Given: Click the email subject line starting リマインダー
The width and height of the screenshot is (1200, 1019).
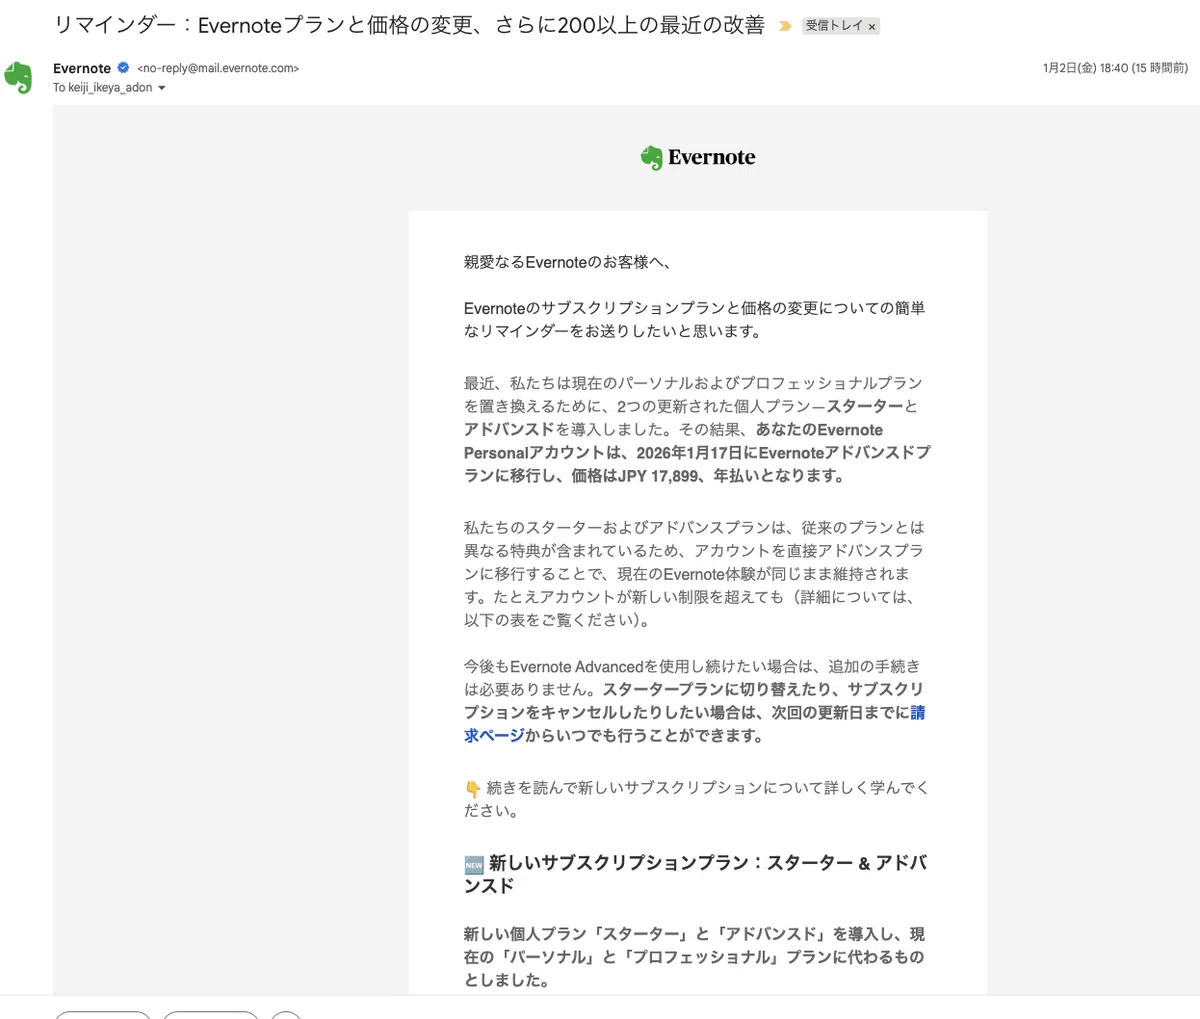Looking at the screenshot, I should 409,26.
